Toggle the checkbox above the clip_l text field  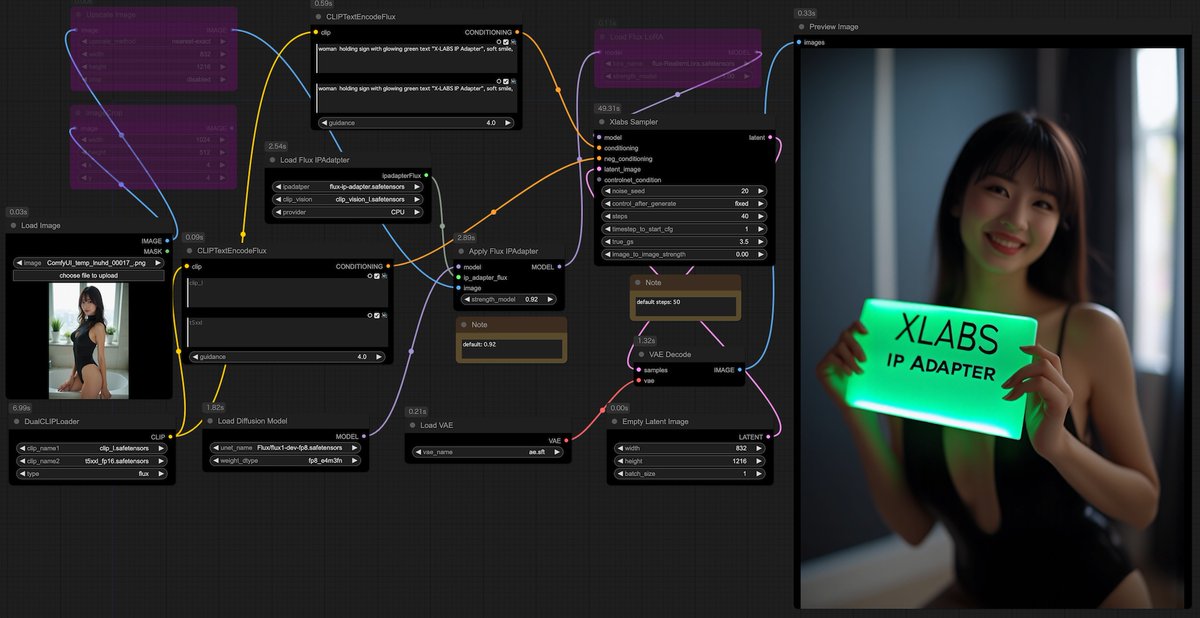click(x=377, y=275)
